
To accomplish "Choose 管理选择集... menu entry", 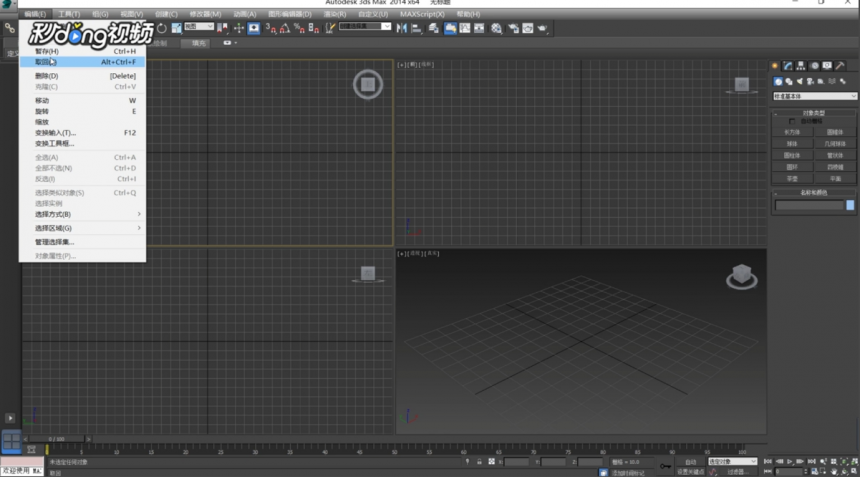I will point(83,242).
